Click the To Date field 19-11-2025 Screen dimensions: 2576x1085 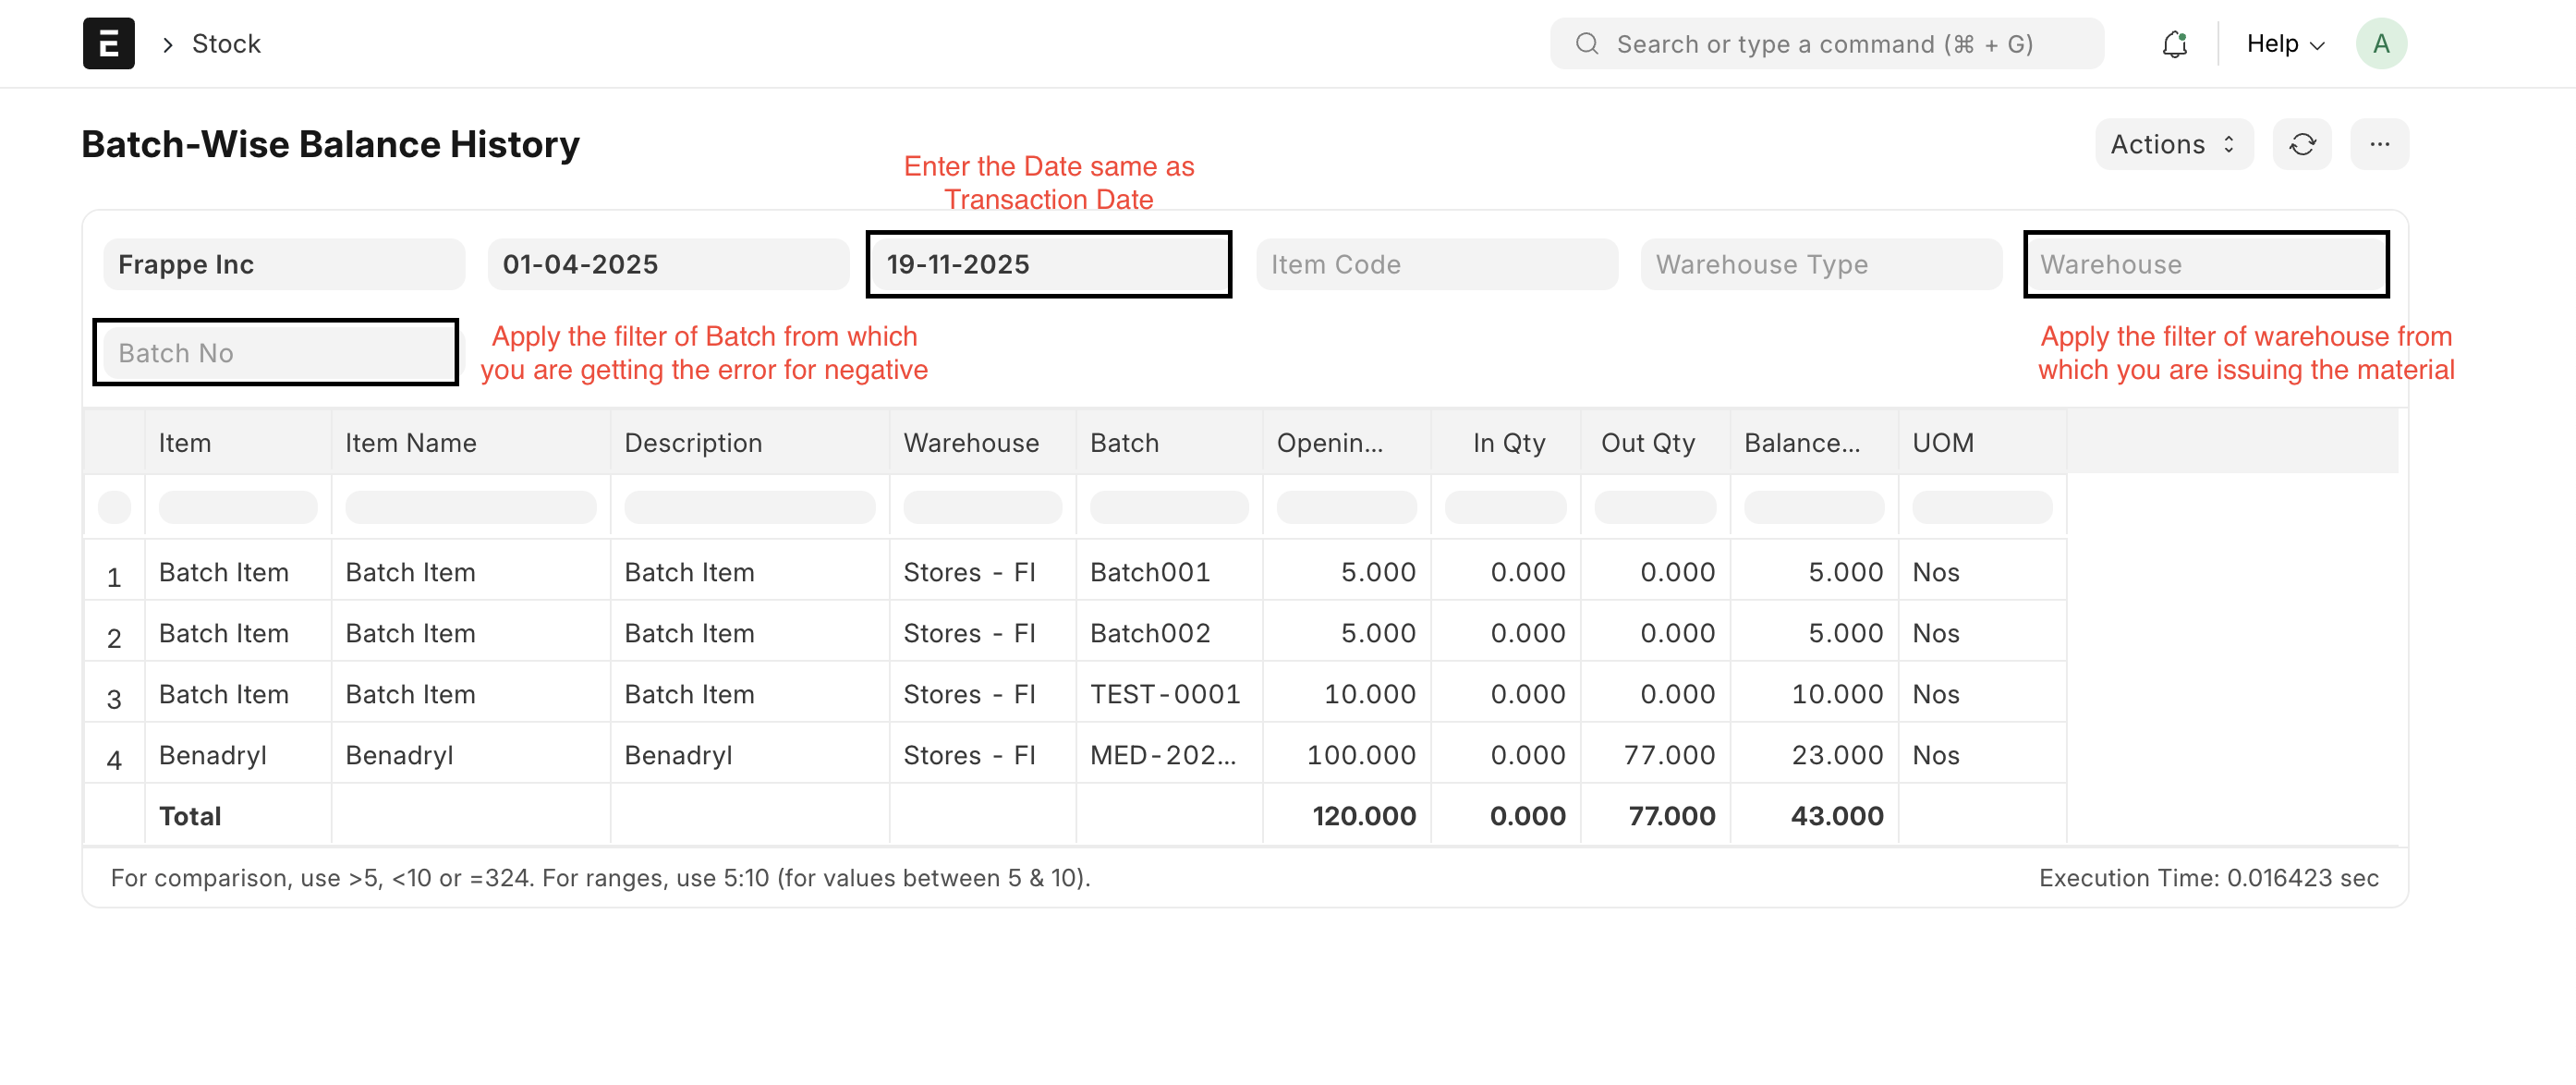1048,264
